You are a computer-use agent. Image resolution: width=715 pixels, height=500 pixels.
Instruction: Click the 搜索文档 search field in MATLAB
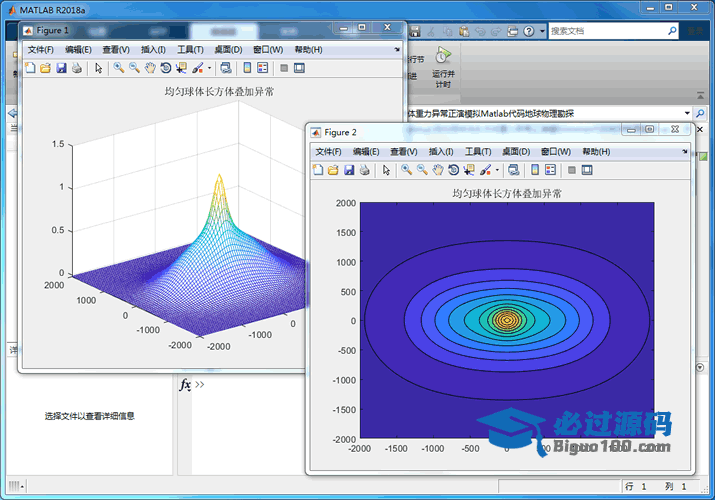coord(608,31)
